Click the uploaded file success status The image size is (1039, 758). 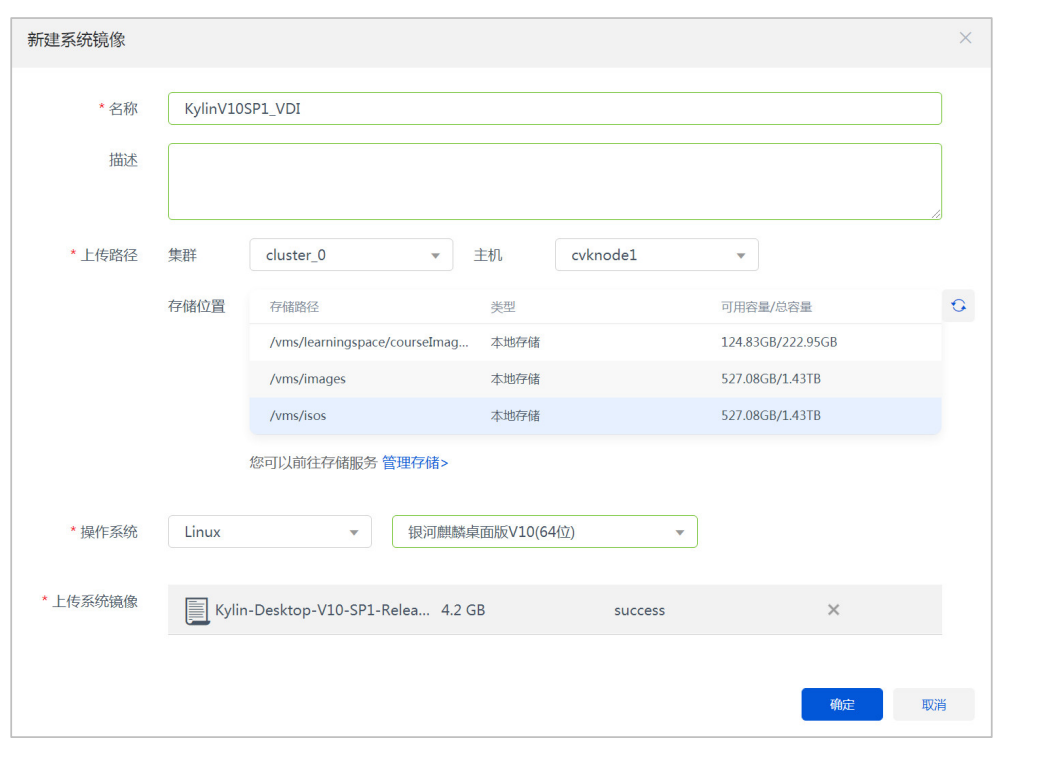coord(639,610)
